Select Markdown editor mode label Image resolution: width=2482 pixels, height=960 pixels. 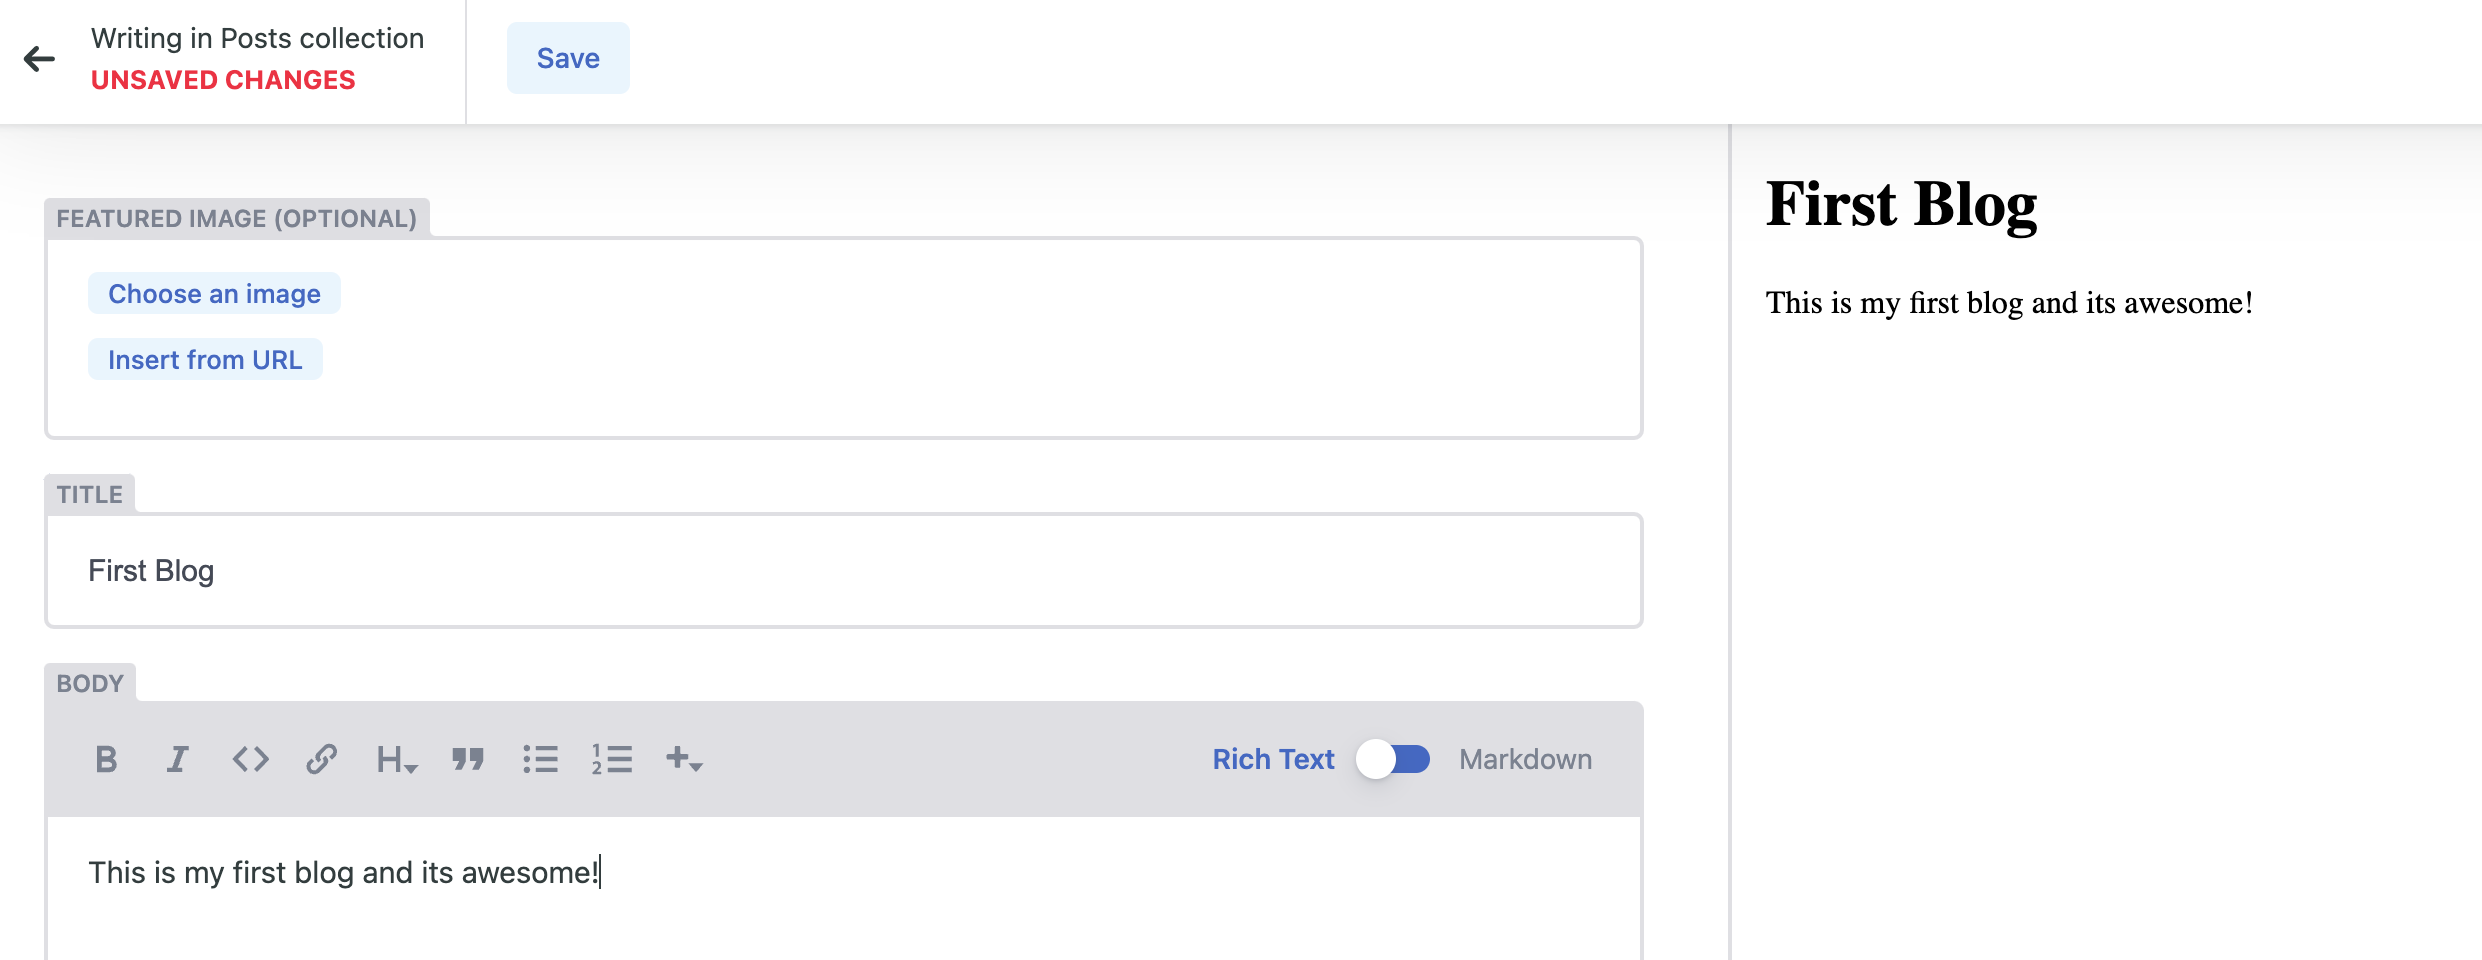coord(1525,760)
